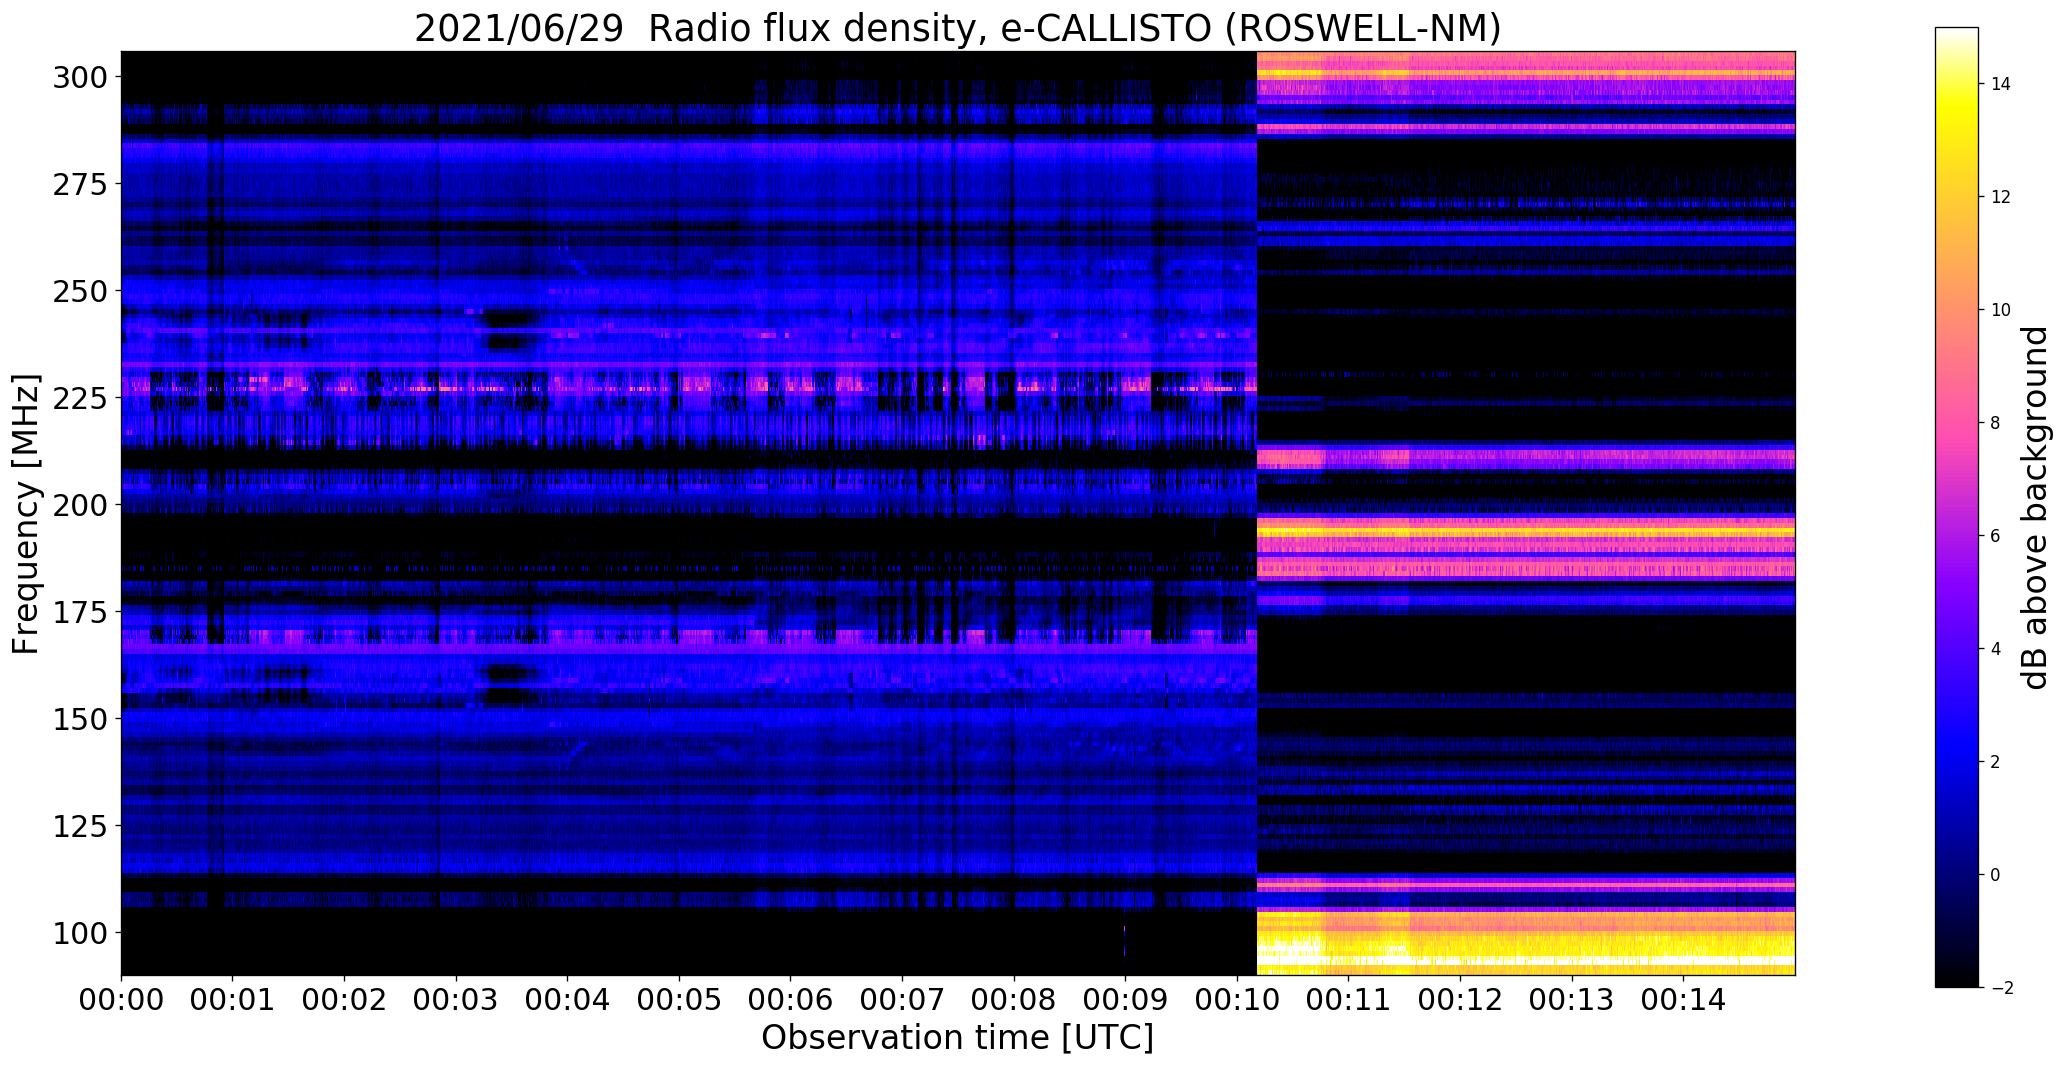Click the 00:08 time tick label
The height and width of the screenshot is (1067, 2066).
click(1014, 999)
